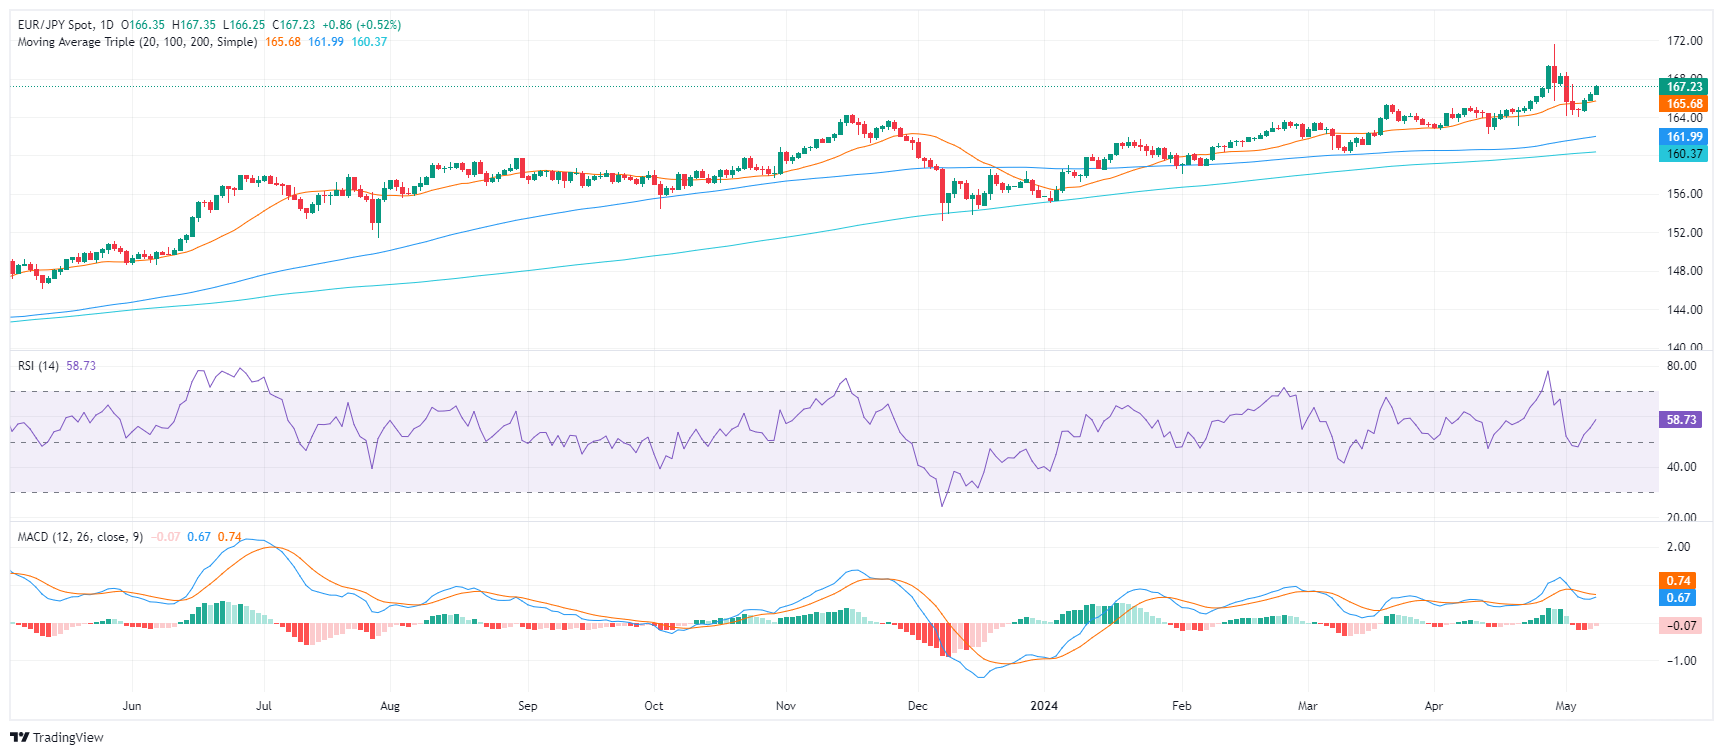Click the May label on time axis

[1566, 706]
